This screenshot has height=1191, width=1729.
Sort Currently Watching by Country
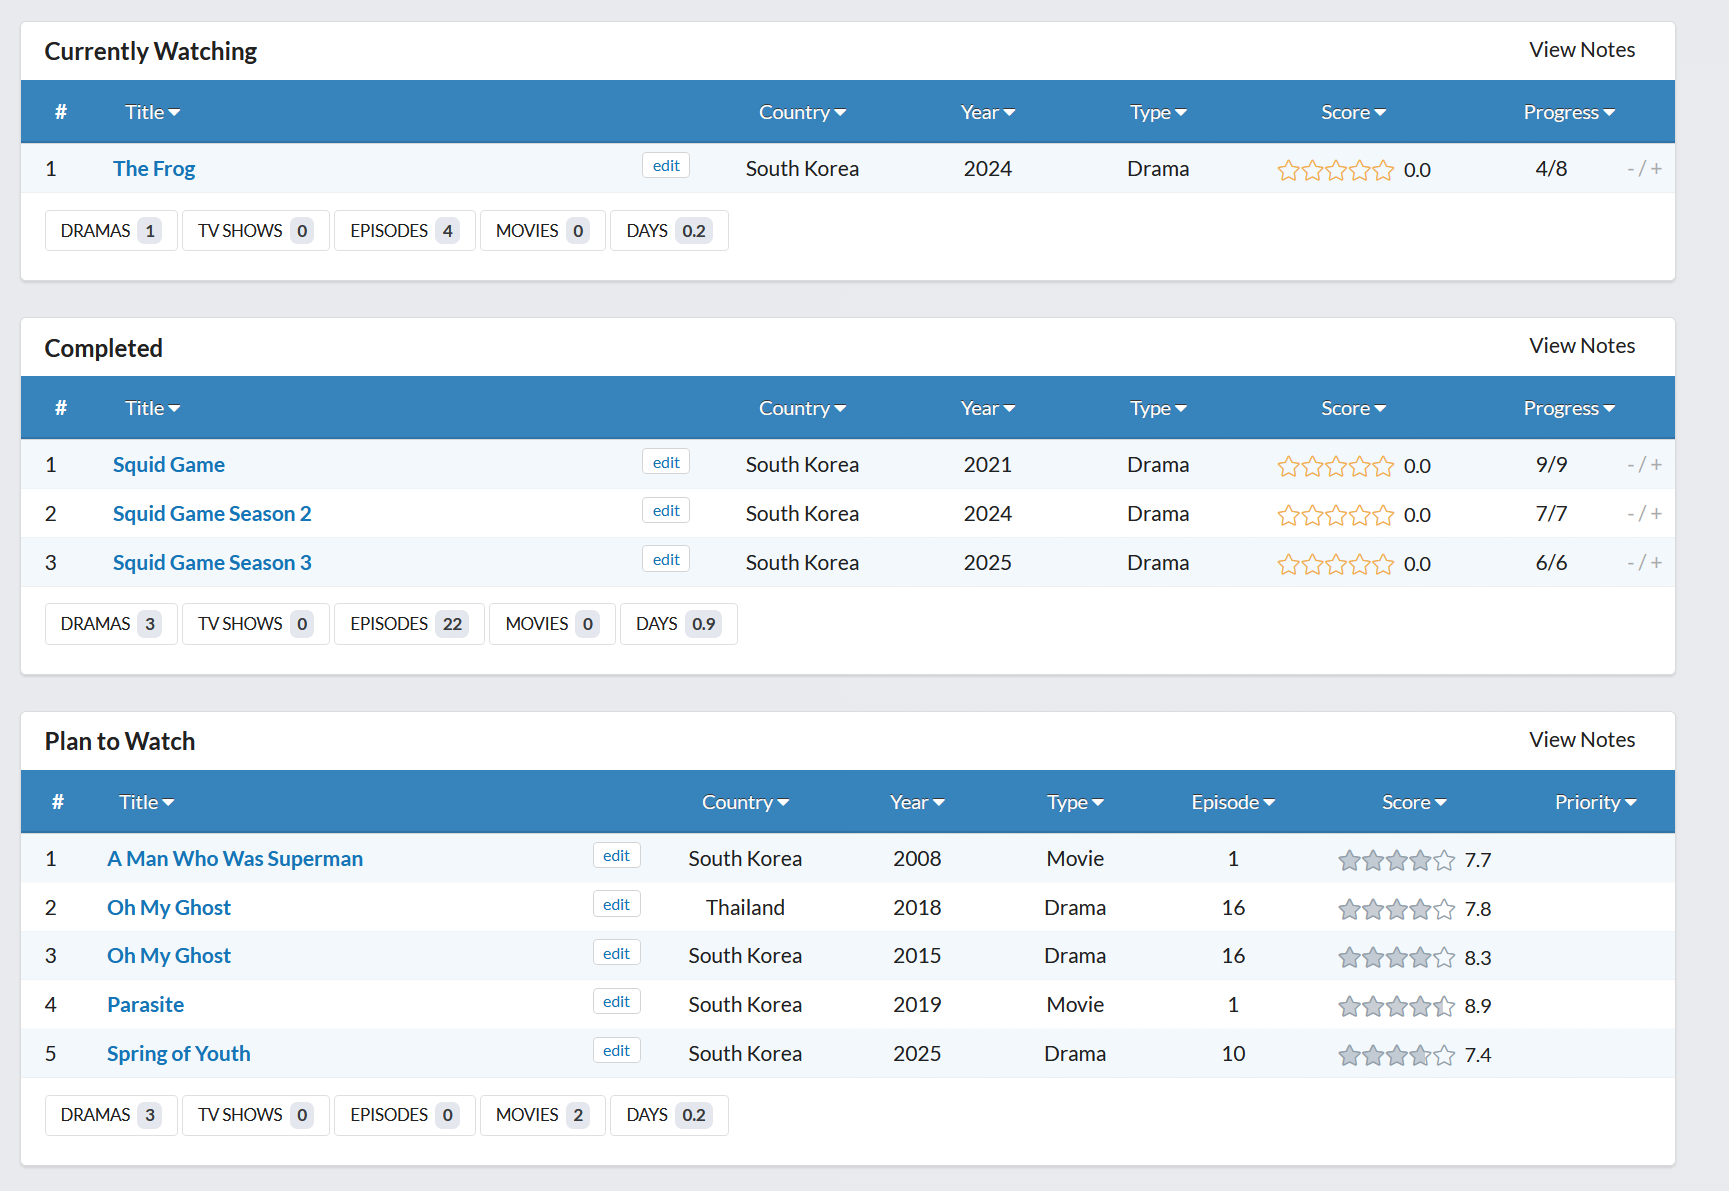coord(802,112)
